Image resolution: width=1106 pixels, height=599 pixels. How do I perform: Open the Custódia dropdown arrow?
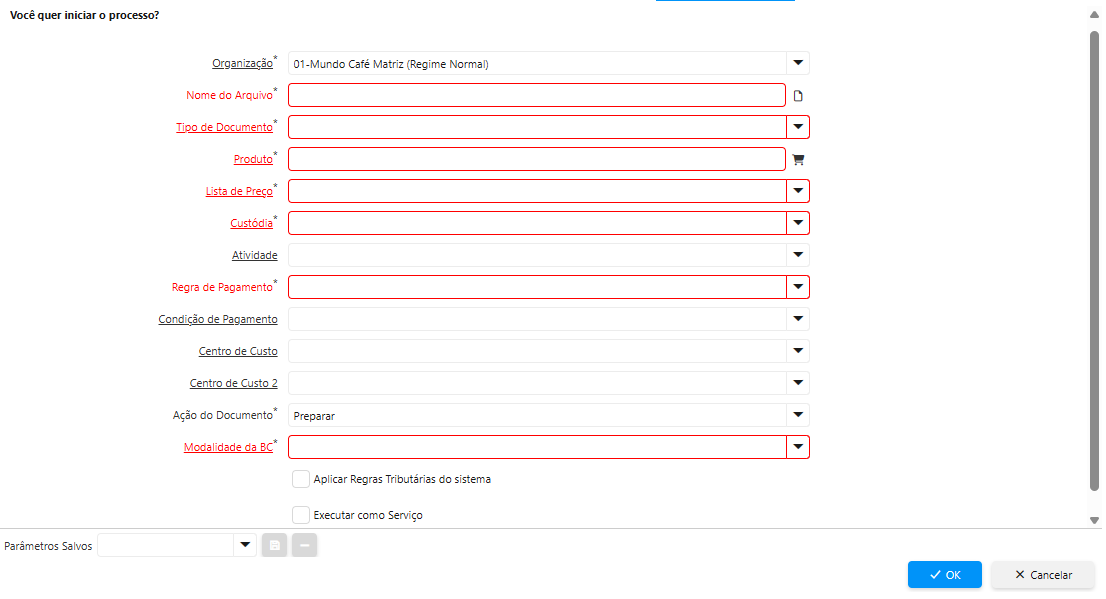coord(798,223)
